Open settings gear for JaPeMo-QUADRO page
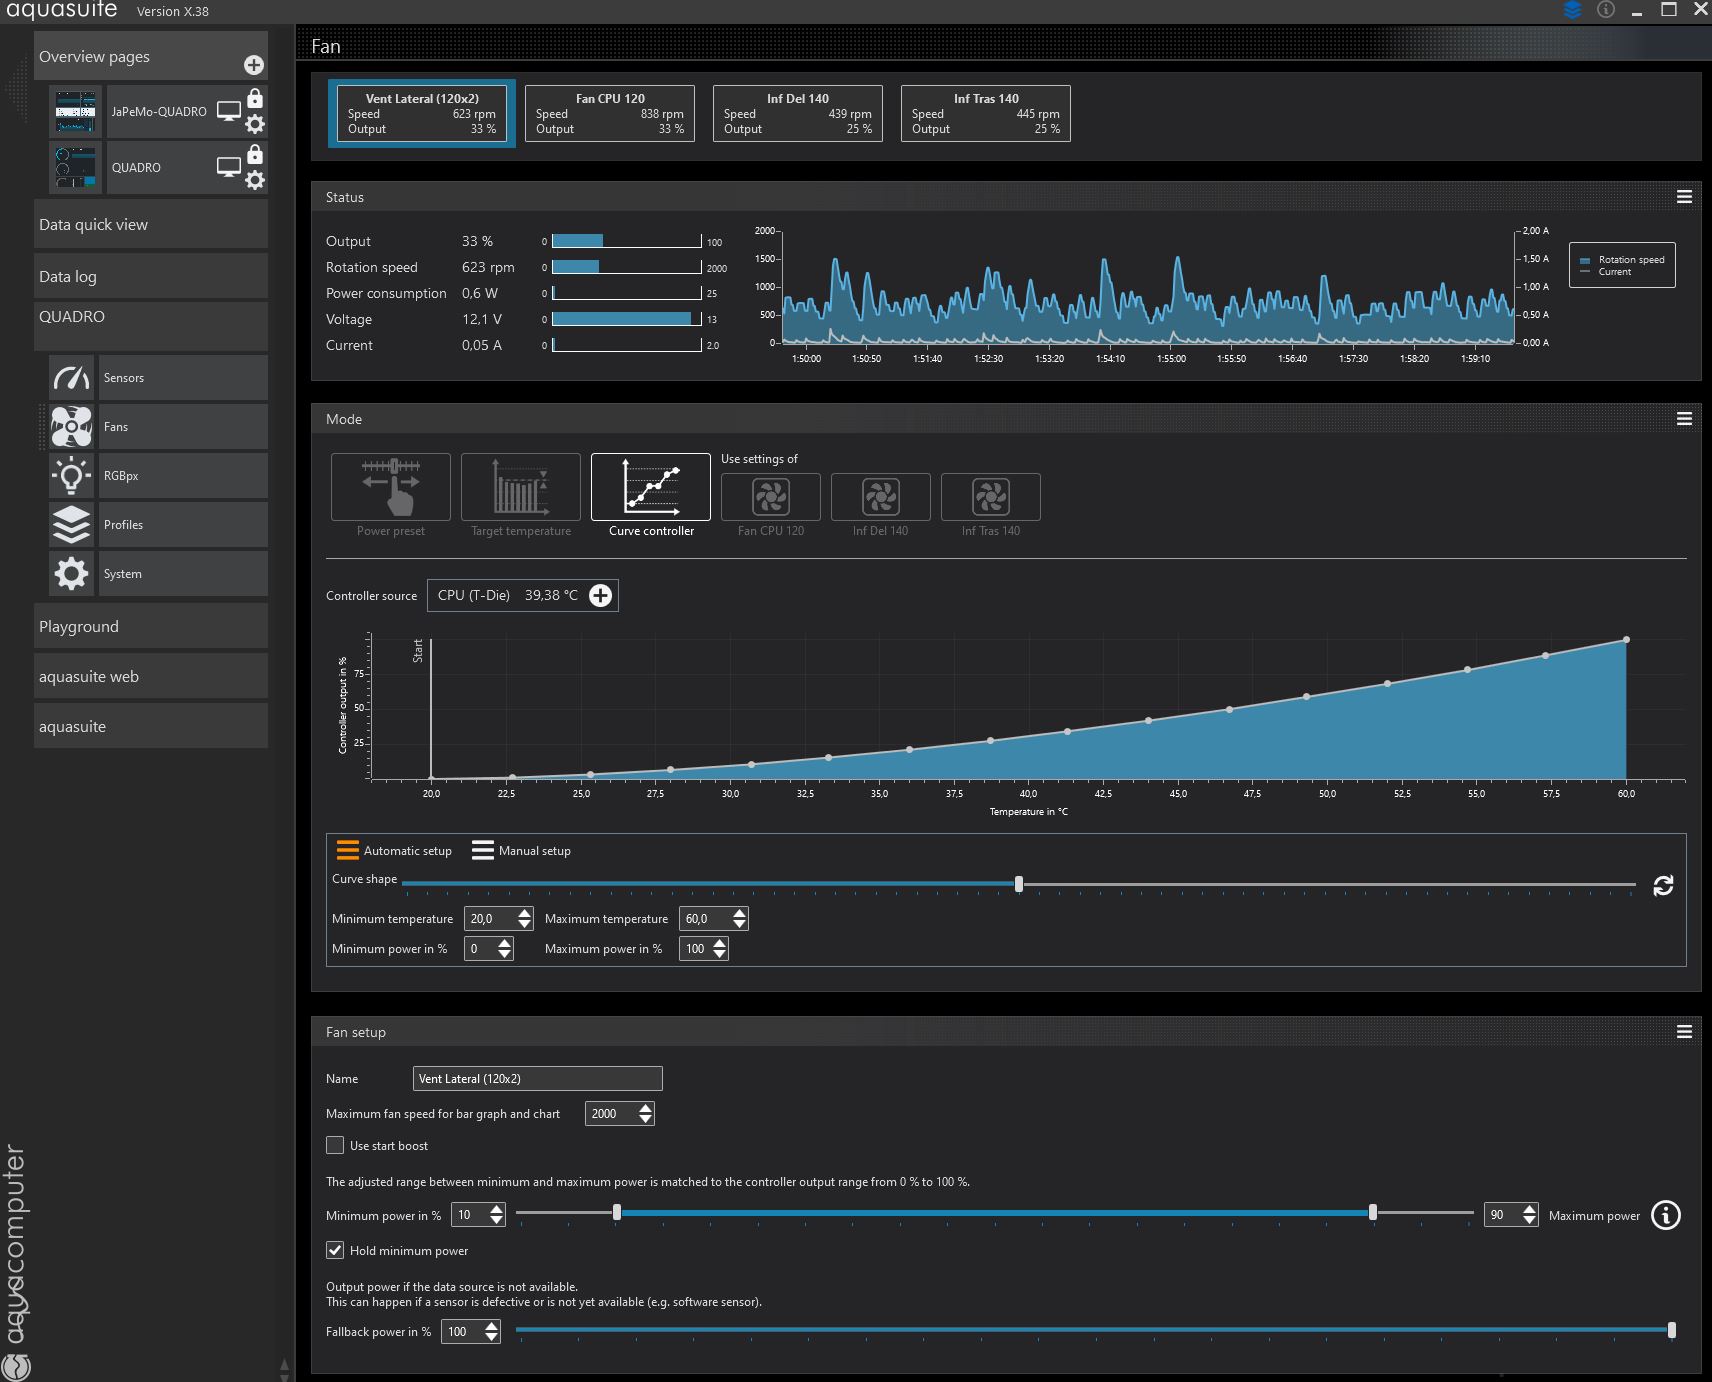 [255, 124]
